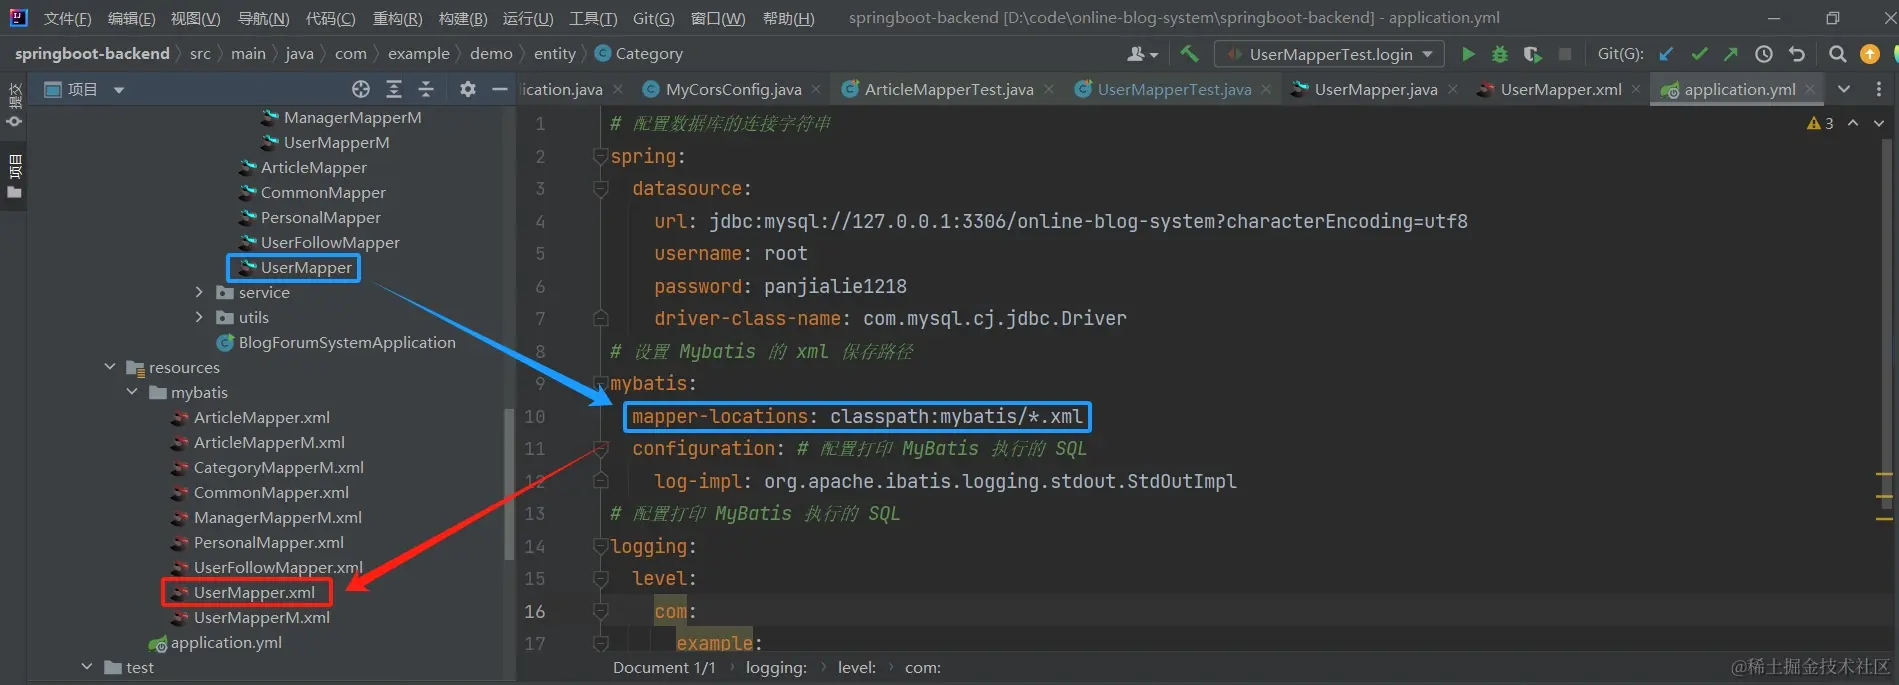This screenshot has height=685, width=1899.
Task: Open the 帮助(H) menu
Action: pyautogui.click(x=788, y=18)
